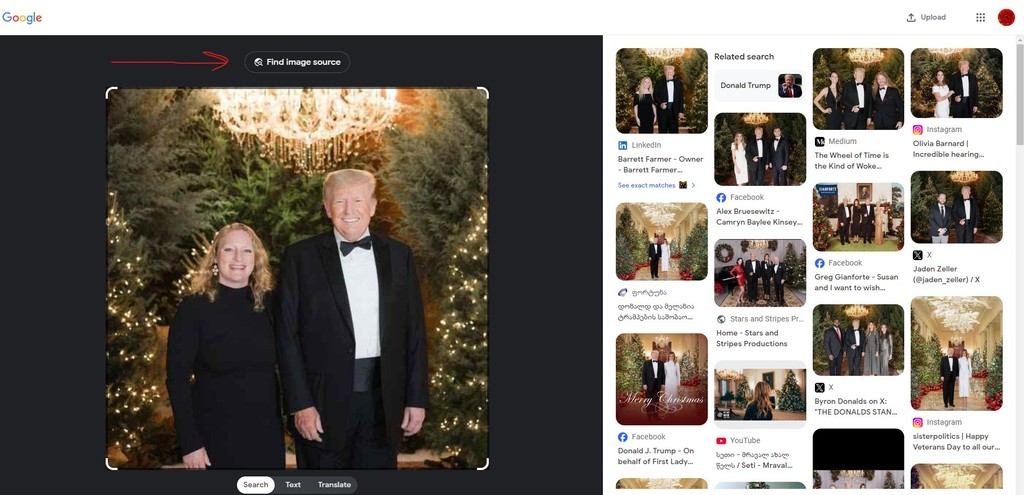Viewport: 1024px width, 495px height.
Task: Switch to the Translate tab
Action: 334,485
